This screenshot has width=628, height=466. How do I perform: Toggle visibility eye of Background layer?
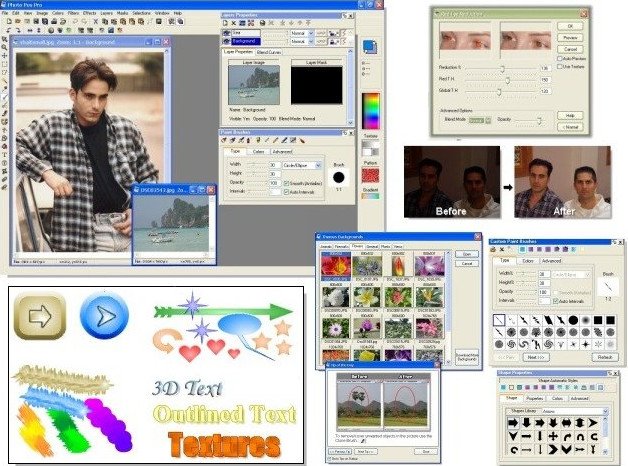226,41
